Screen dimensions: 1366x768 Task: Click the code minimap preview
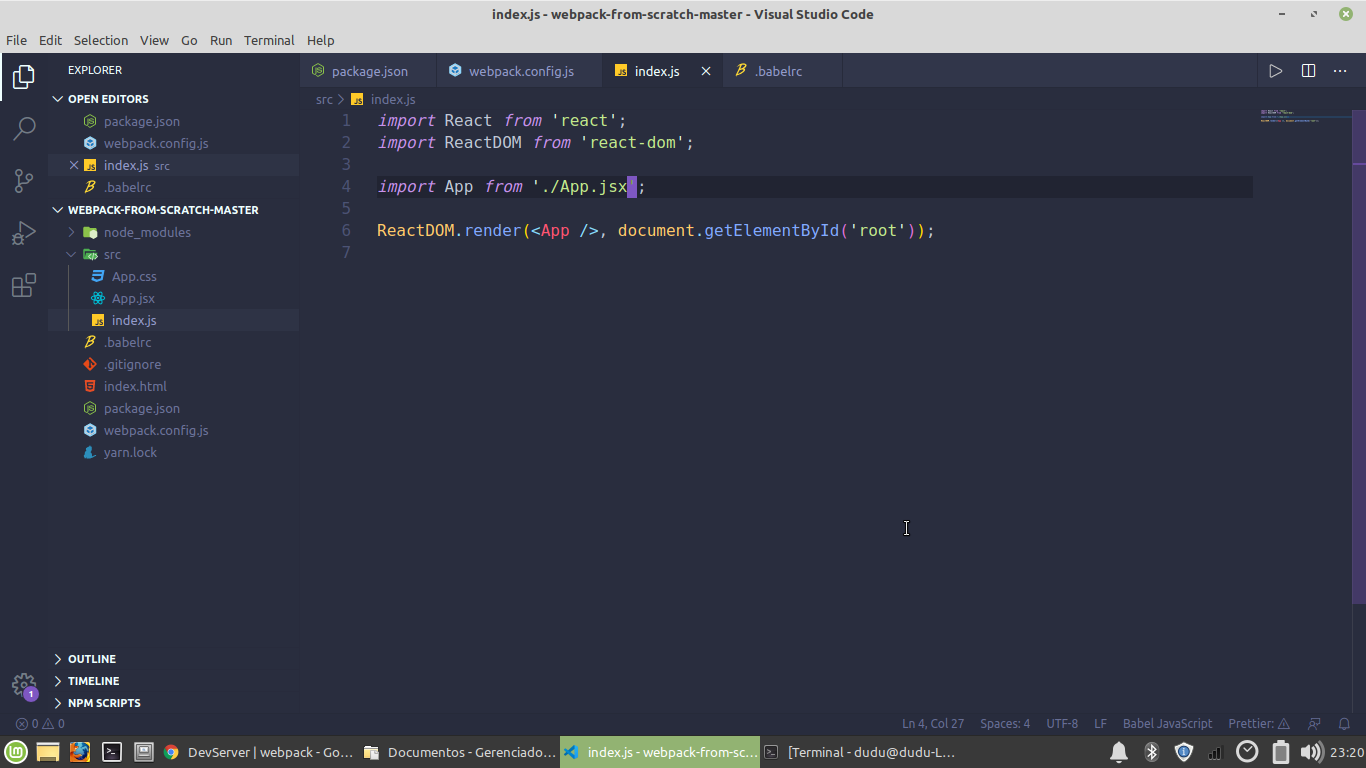(x=1290, y=115)
